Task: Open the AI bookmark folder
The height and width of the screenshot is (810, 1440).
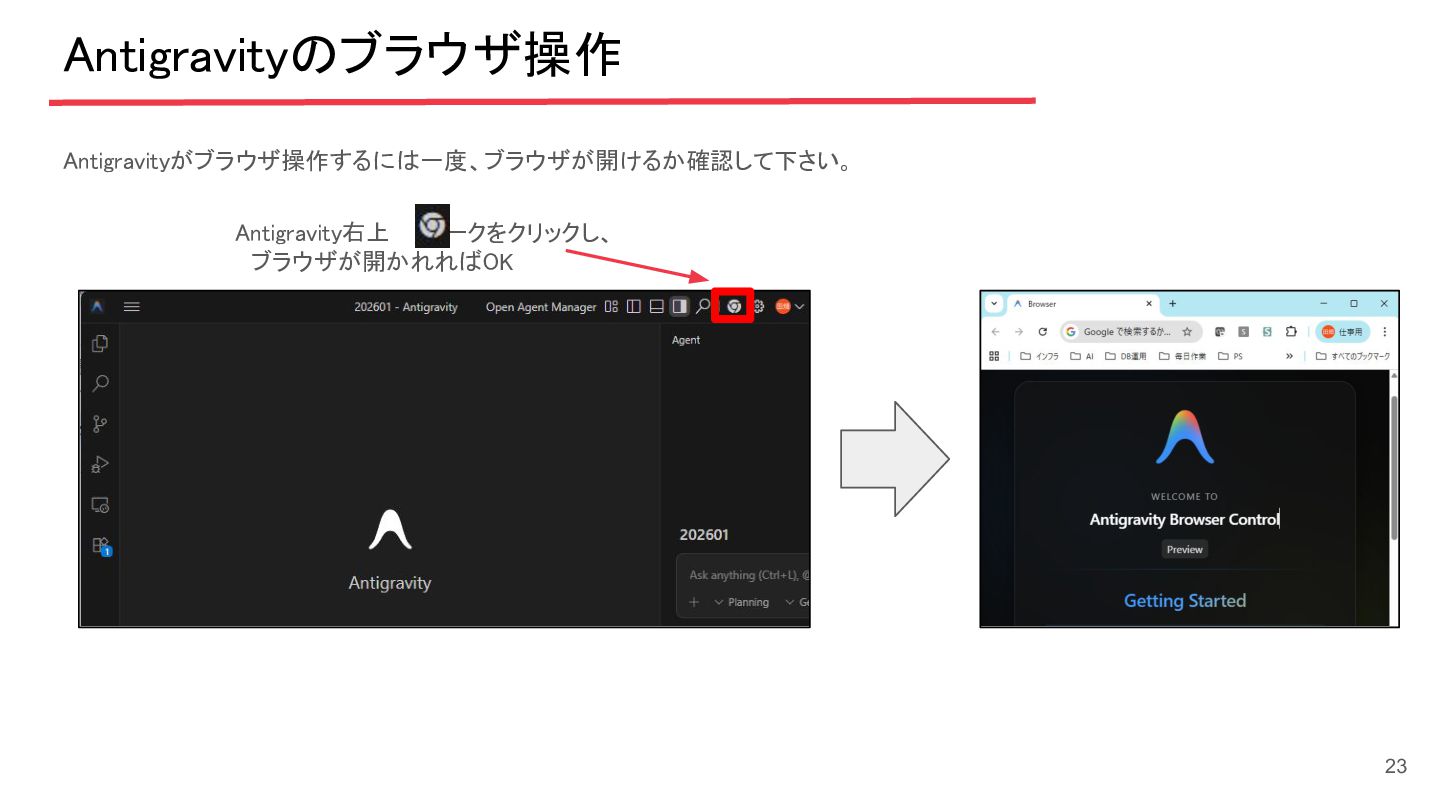Action: click(x=1082, y=356)
